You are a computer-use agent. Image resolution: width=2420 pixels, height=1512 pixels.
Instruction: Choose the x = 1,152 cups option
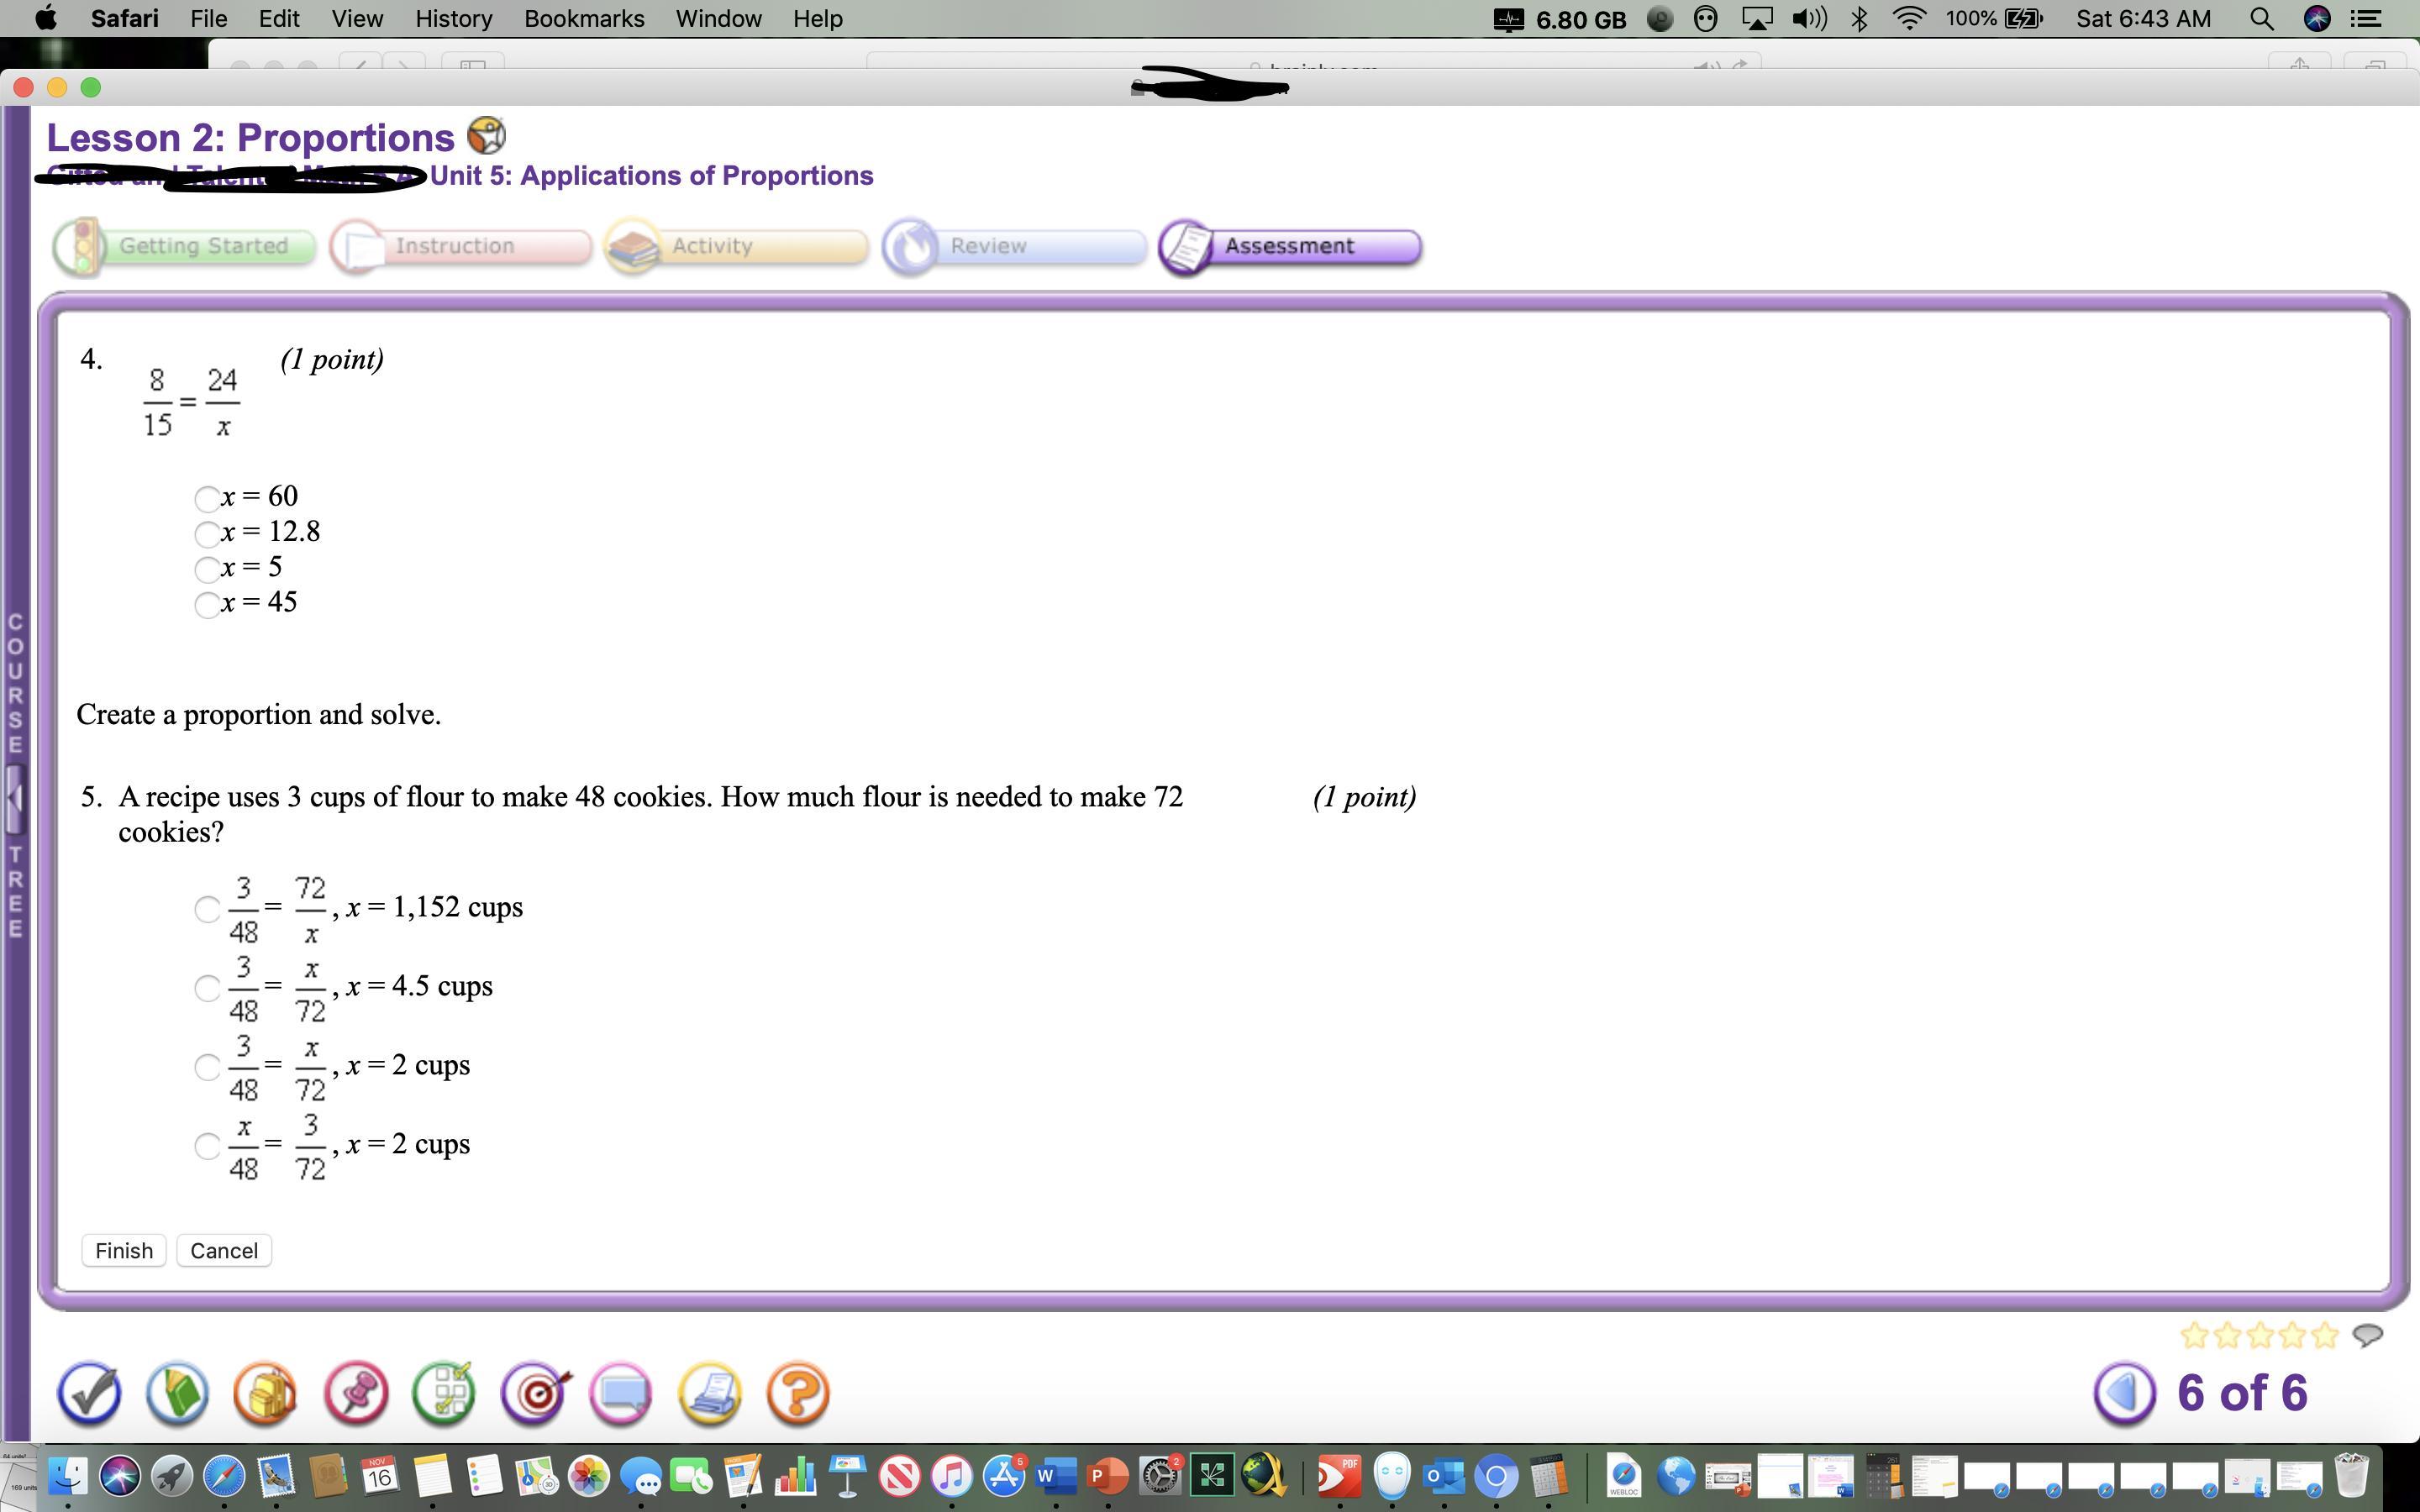(207, 909)
